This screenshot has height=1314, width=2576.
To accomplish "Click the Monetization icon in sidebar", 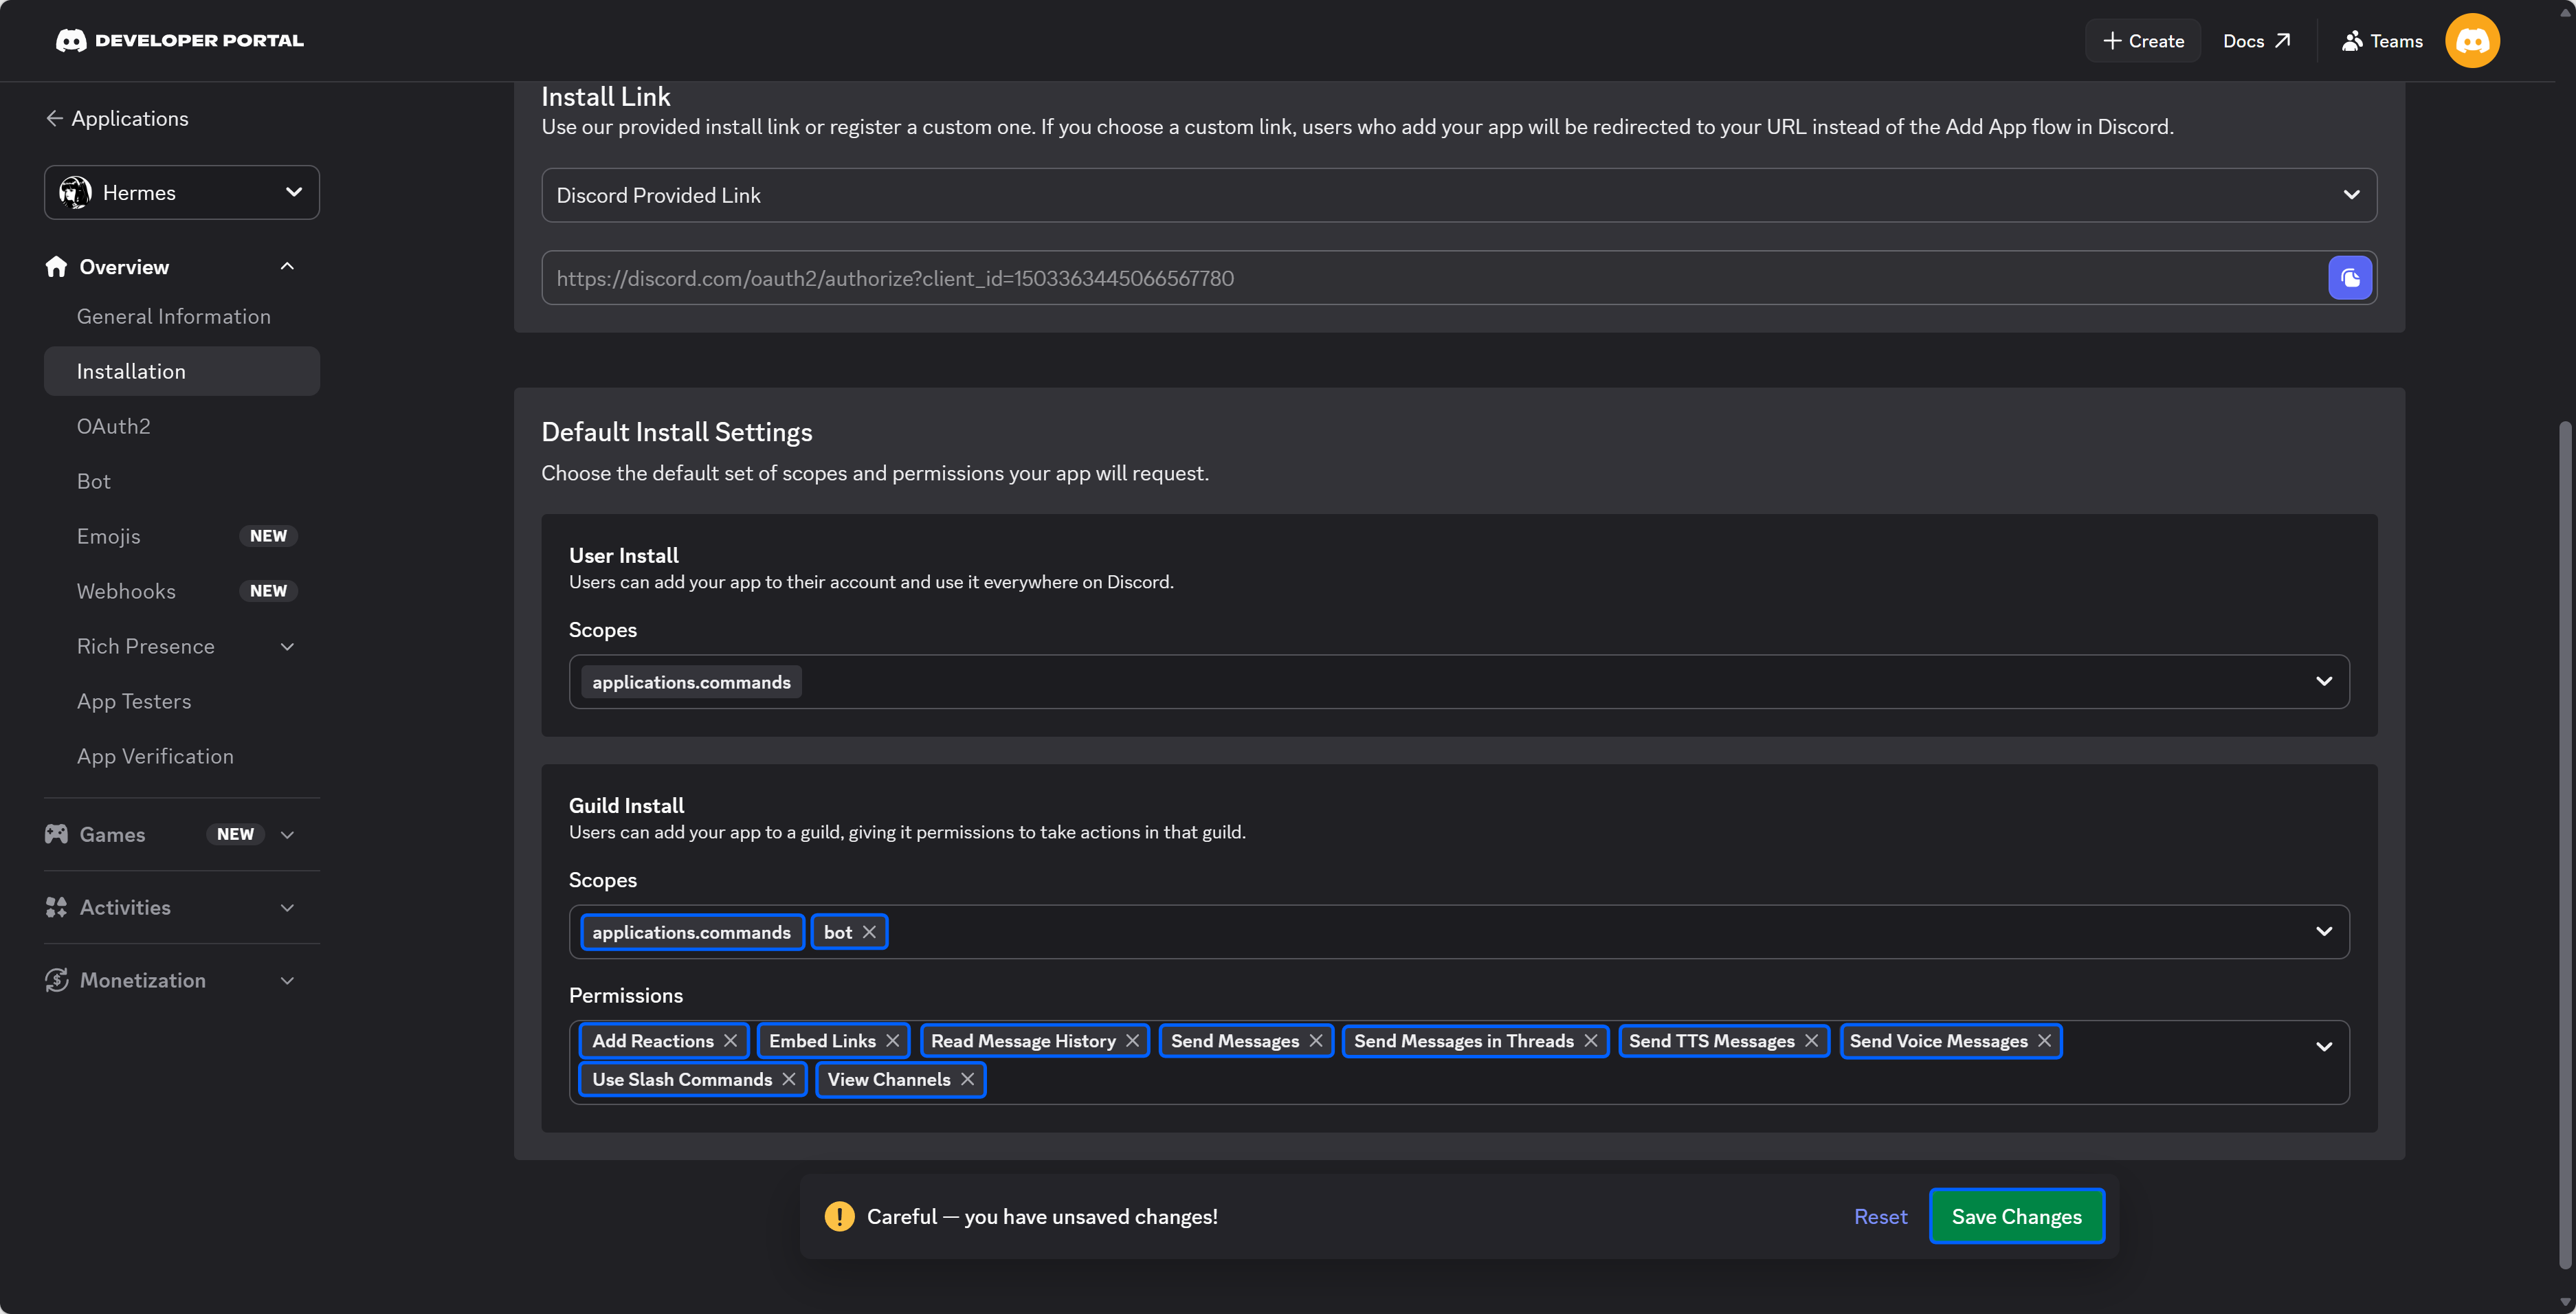I will pyautogui.click(x=56, y=980).
